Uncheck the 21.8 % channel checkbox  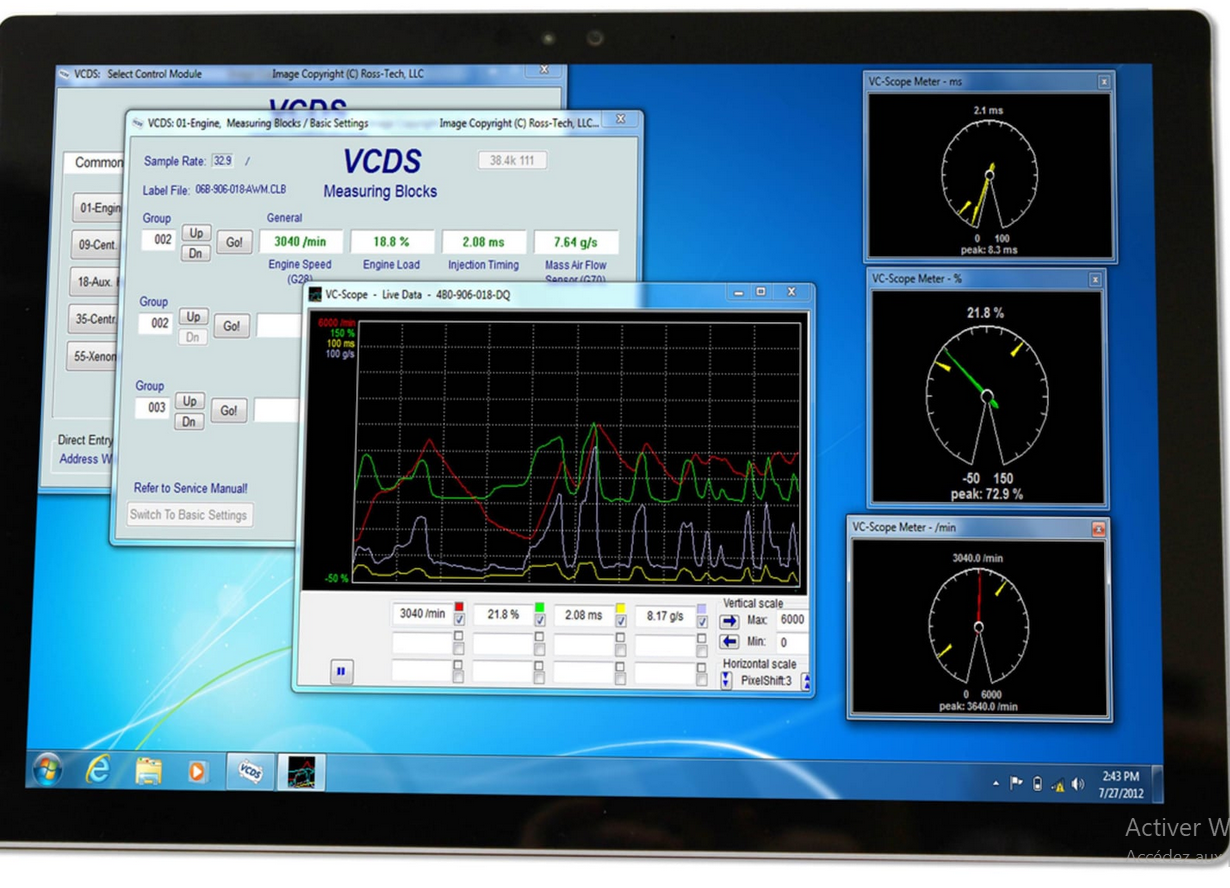540,622
